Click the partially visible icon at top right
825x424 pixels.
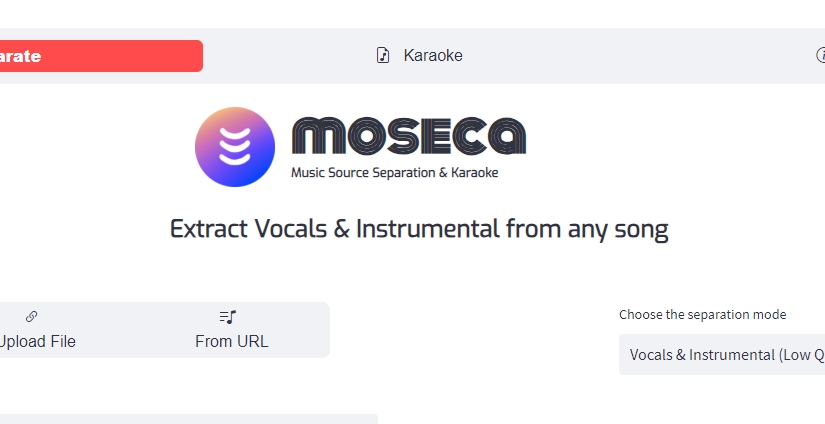[x=820, y=55]
